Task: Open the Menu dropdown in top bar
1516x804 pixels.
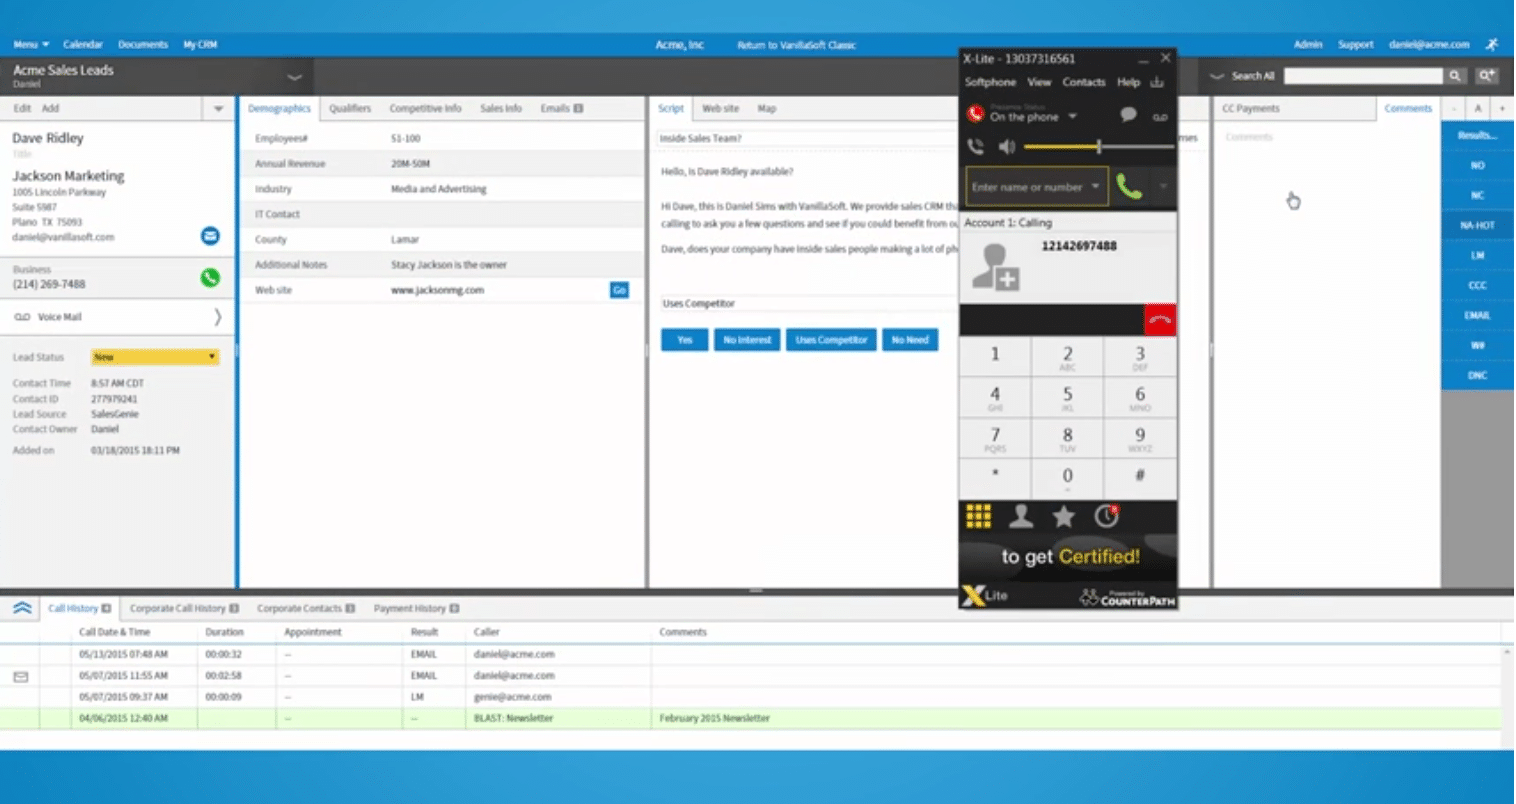Action: (31, 45)
